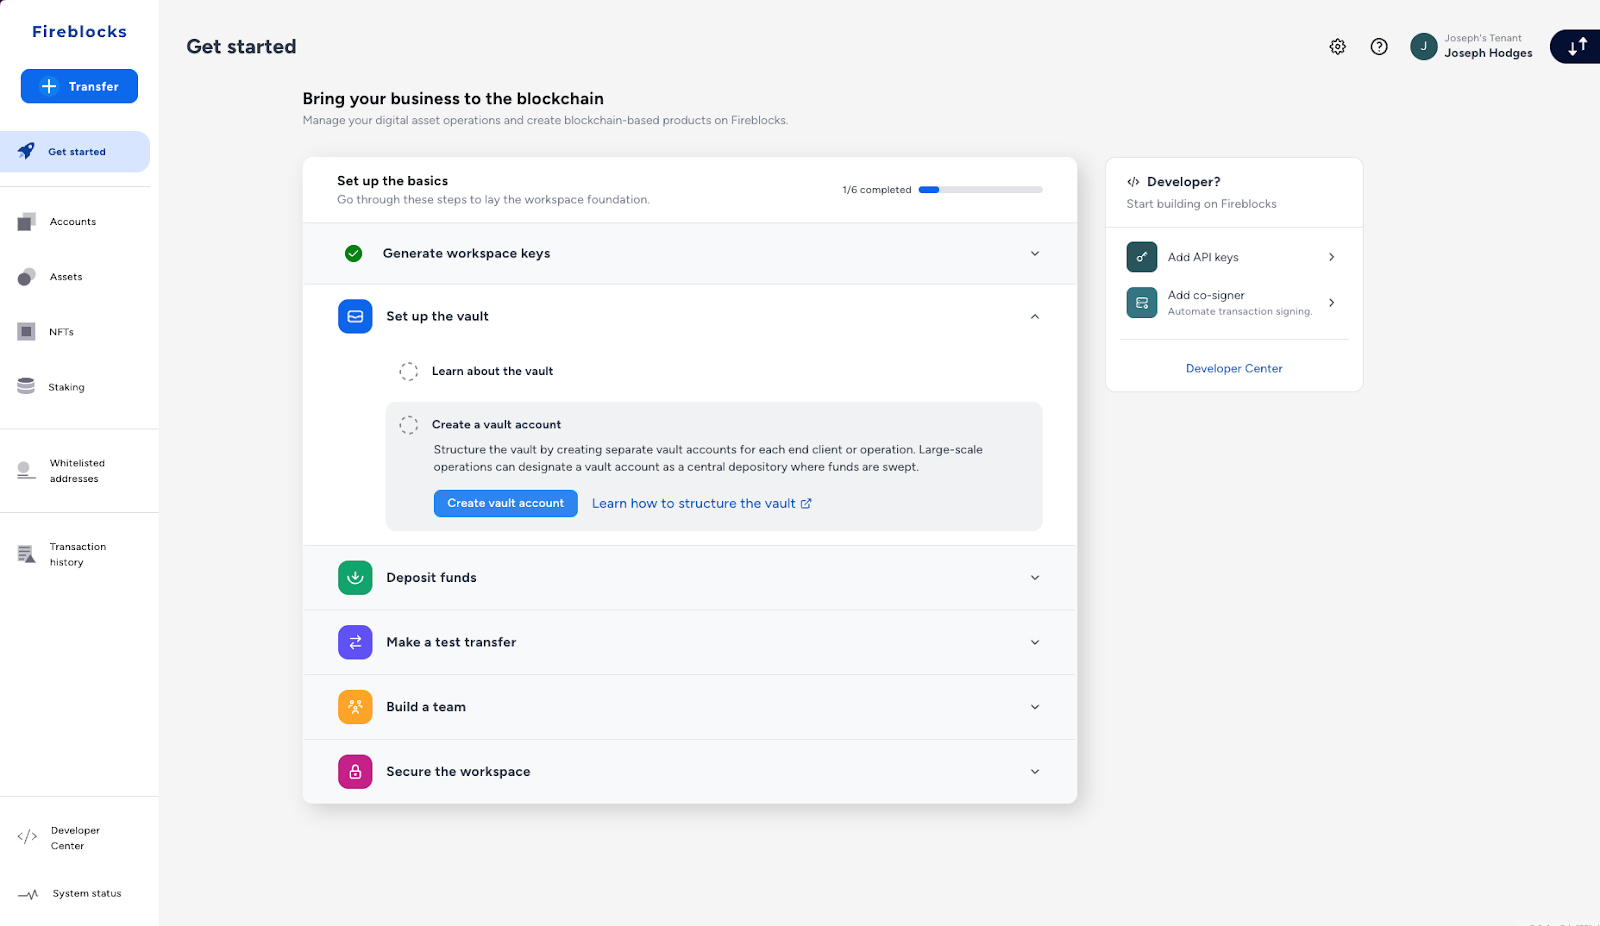Click the Fireblocks logo
This screenshot has width=1600, height=926.
(x=79, y=31)
